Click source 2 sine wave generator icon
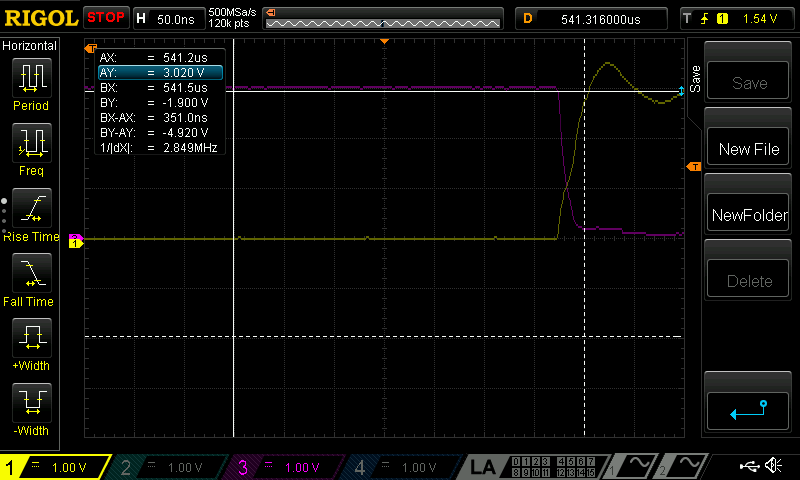Screen dimensions: 800x480 point(684,467)
